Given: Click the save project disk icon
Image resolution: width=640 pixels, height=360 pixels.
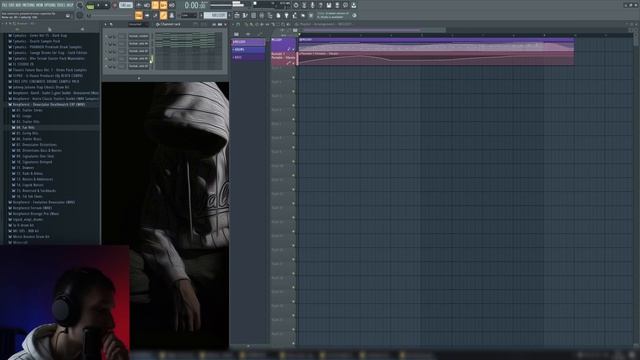Looking at the screenshot, I should coord(329,5).
